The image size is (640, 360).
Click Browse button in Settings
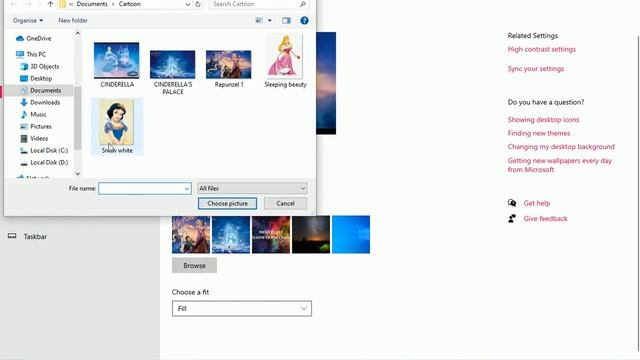pyautogui.click(x=194, y=266)
